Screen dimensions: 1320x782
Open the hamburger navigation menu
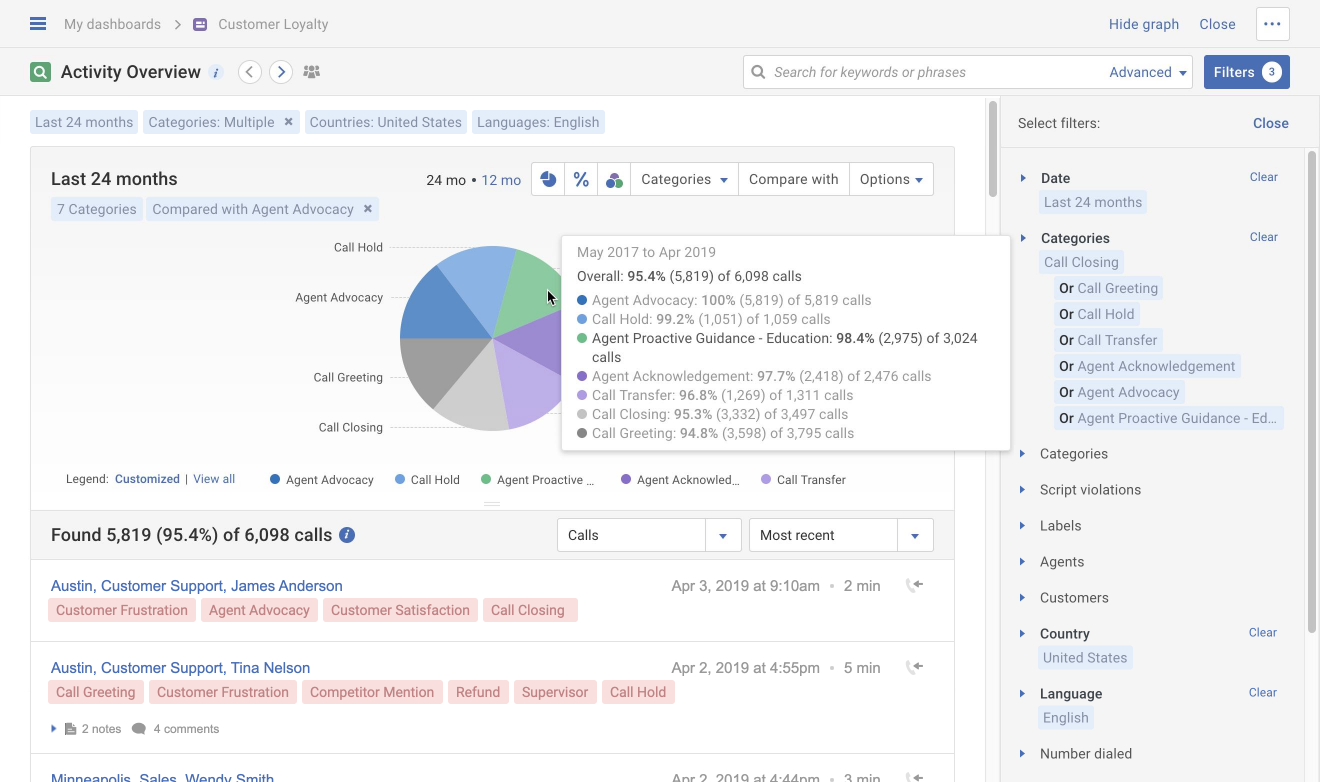tap(37, 23)
